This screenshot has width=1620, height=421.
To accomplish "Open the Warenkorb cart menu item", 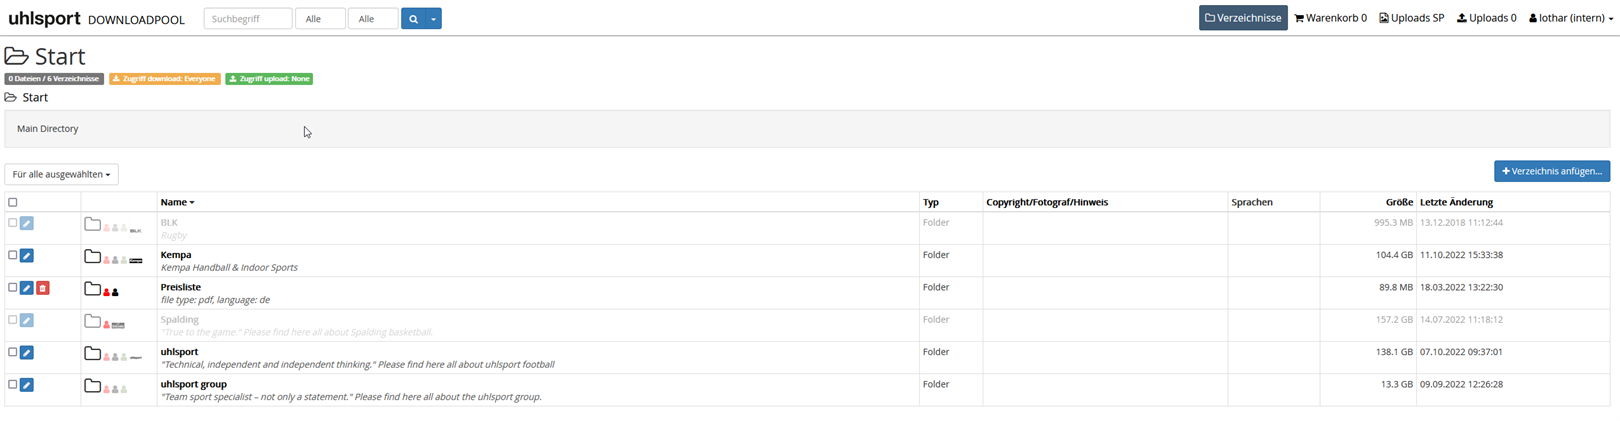I will (1330, 18).
